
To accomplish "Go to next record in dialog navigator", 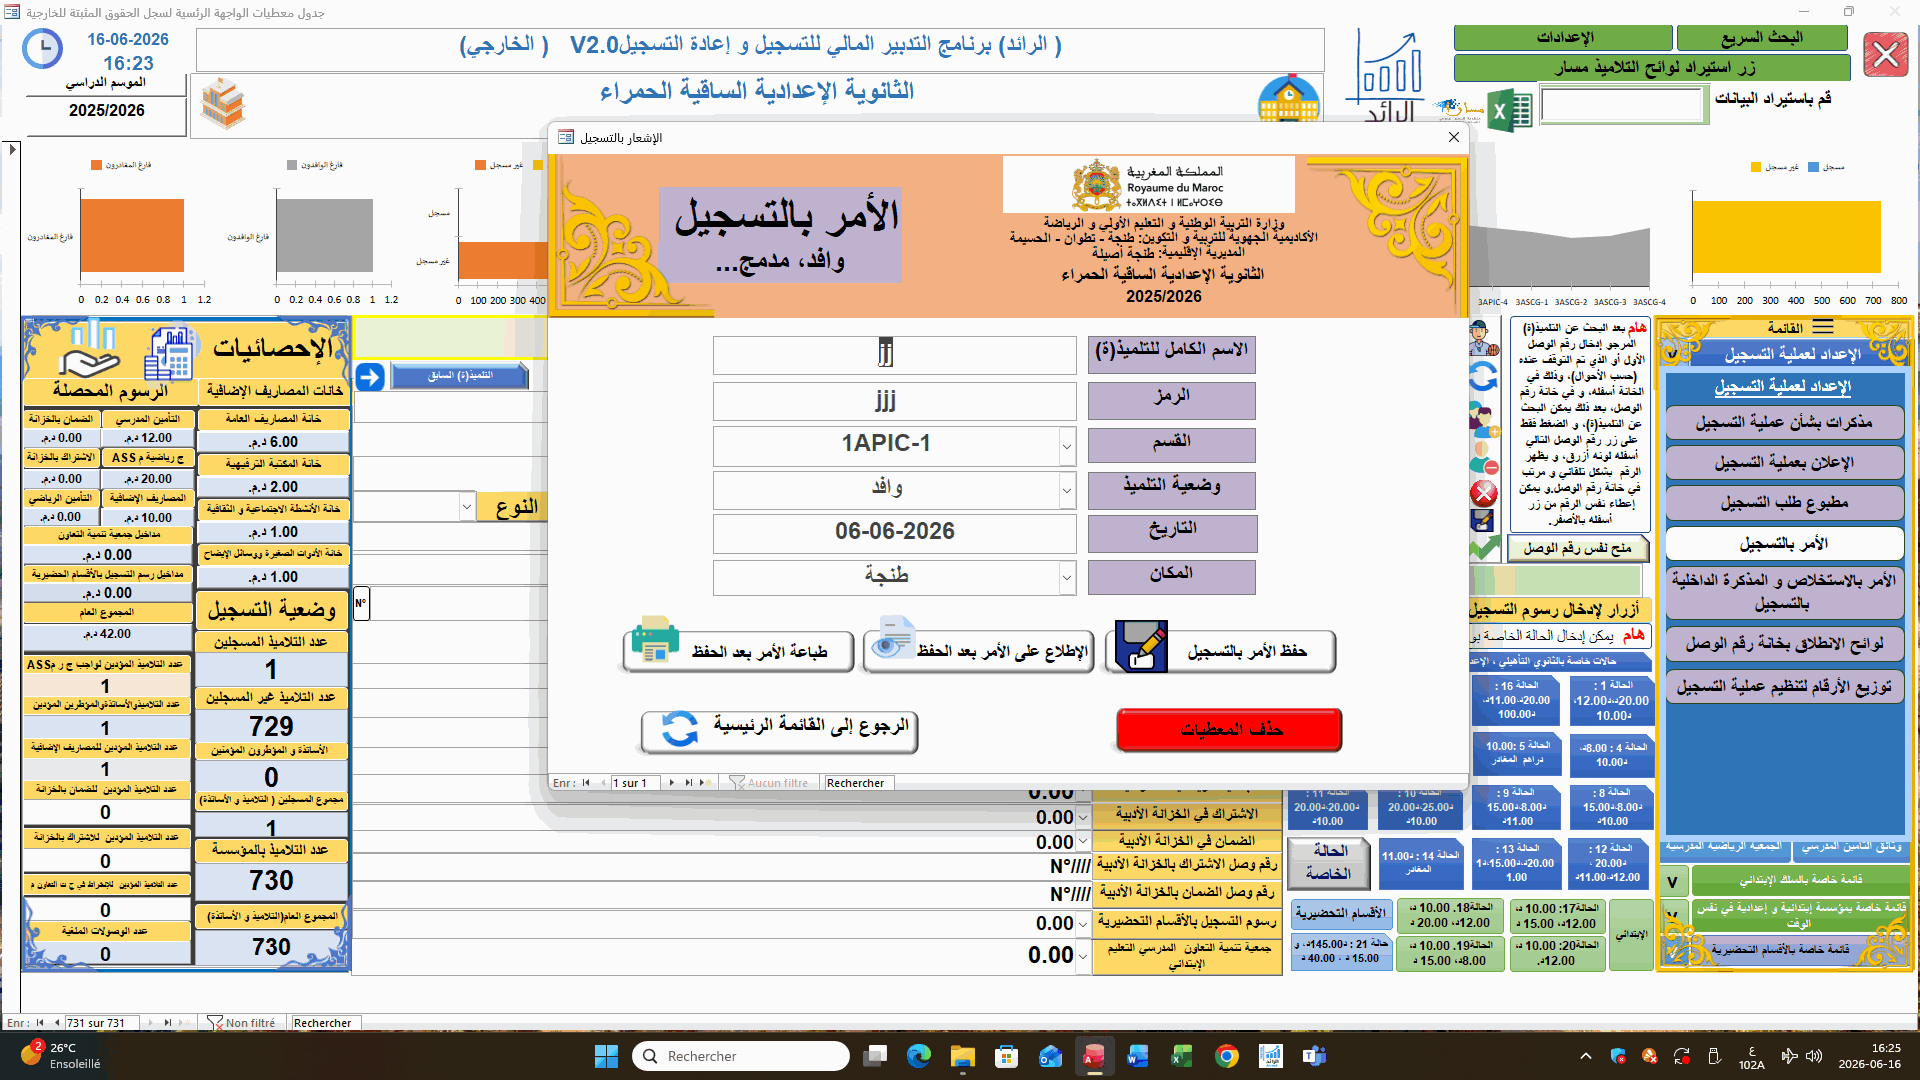I will pos(672,783).
